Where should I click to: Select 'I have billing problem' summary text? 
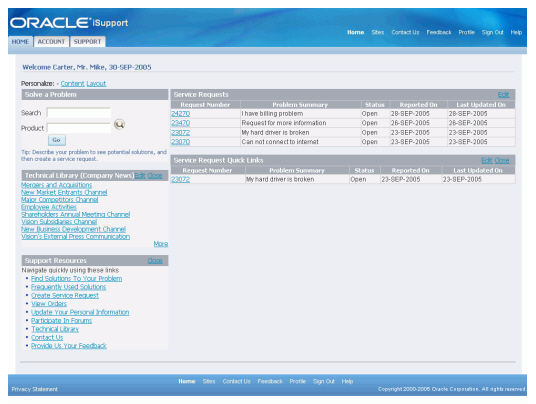coord(272,114)
